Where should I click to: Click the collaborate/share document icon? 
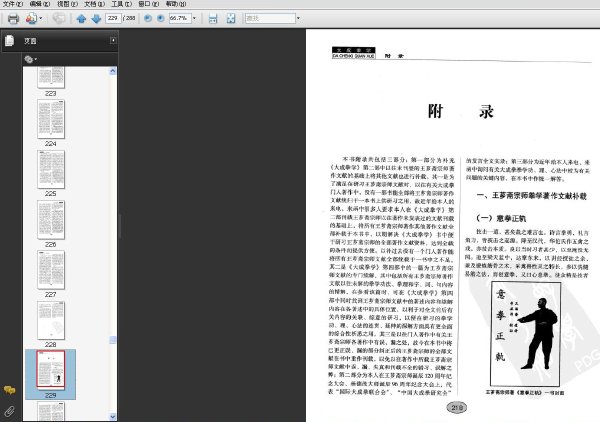[31, 18]
